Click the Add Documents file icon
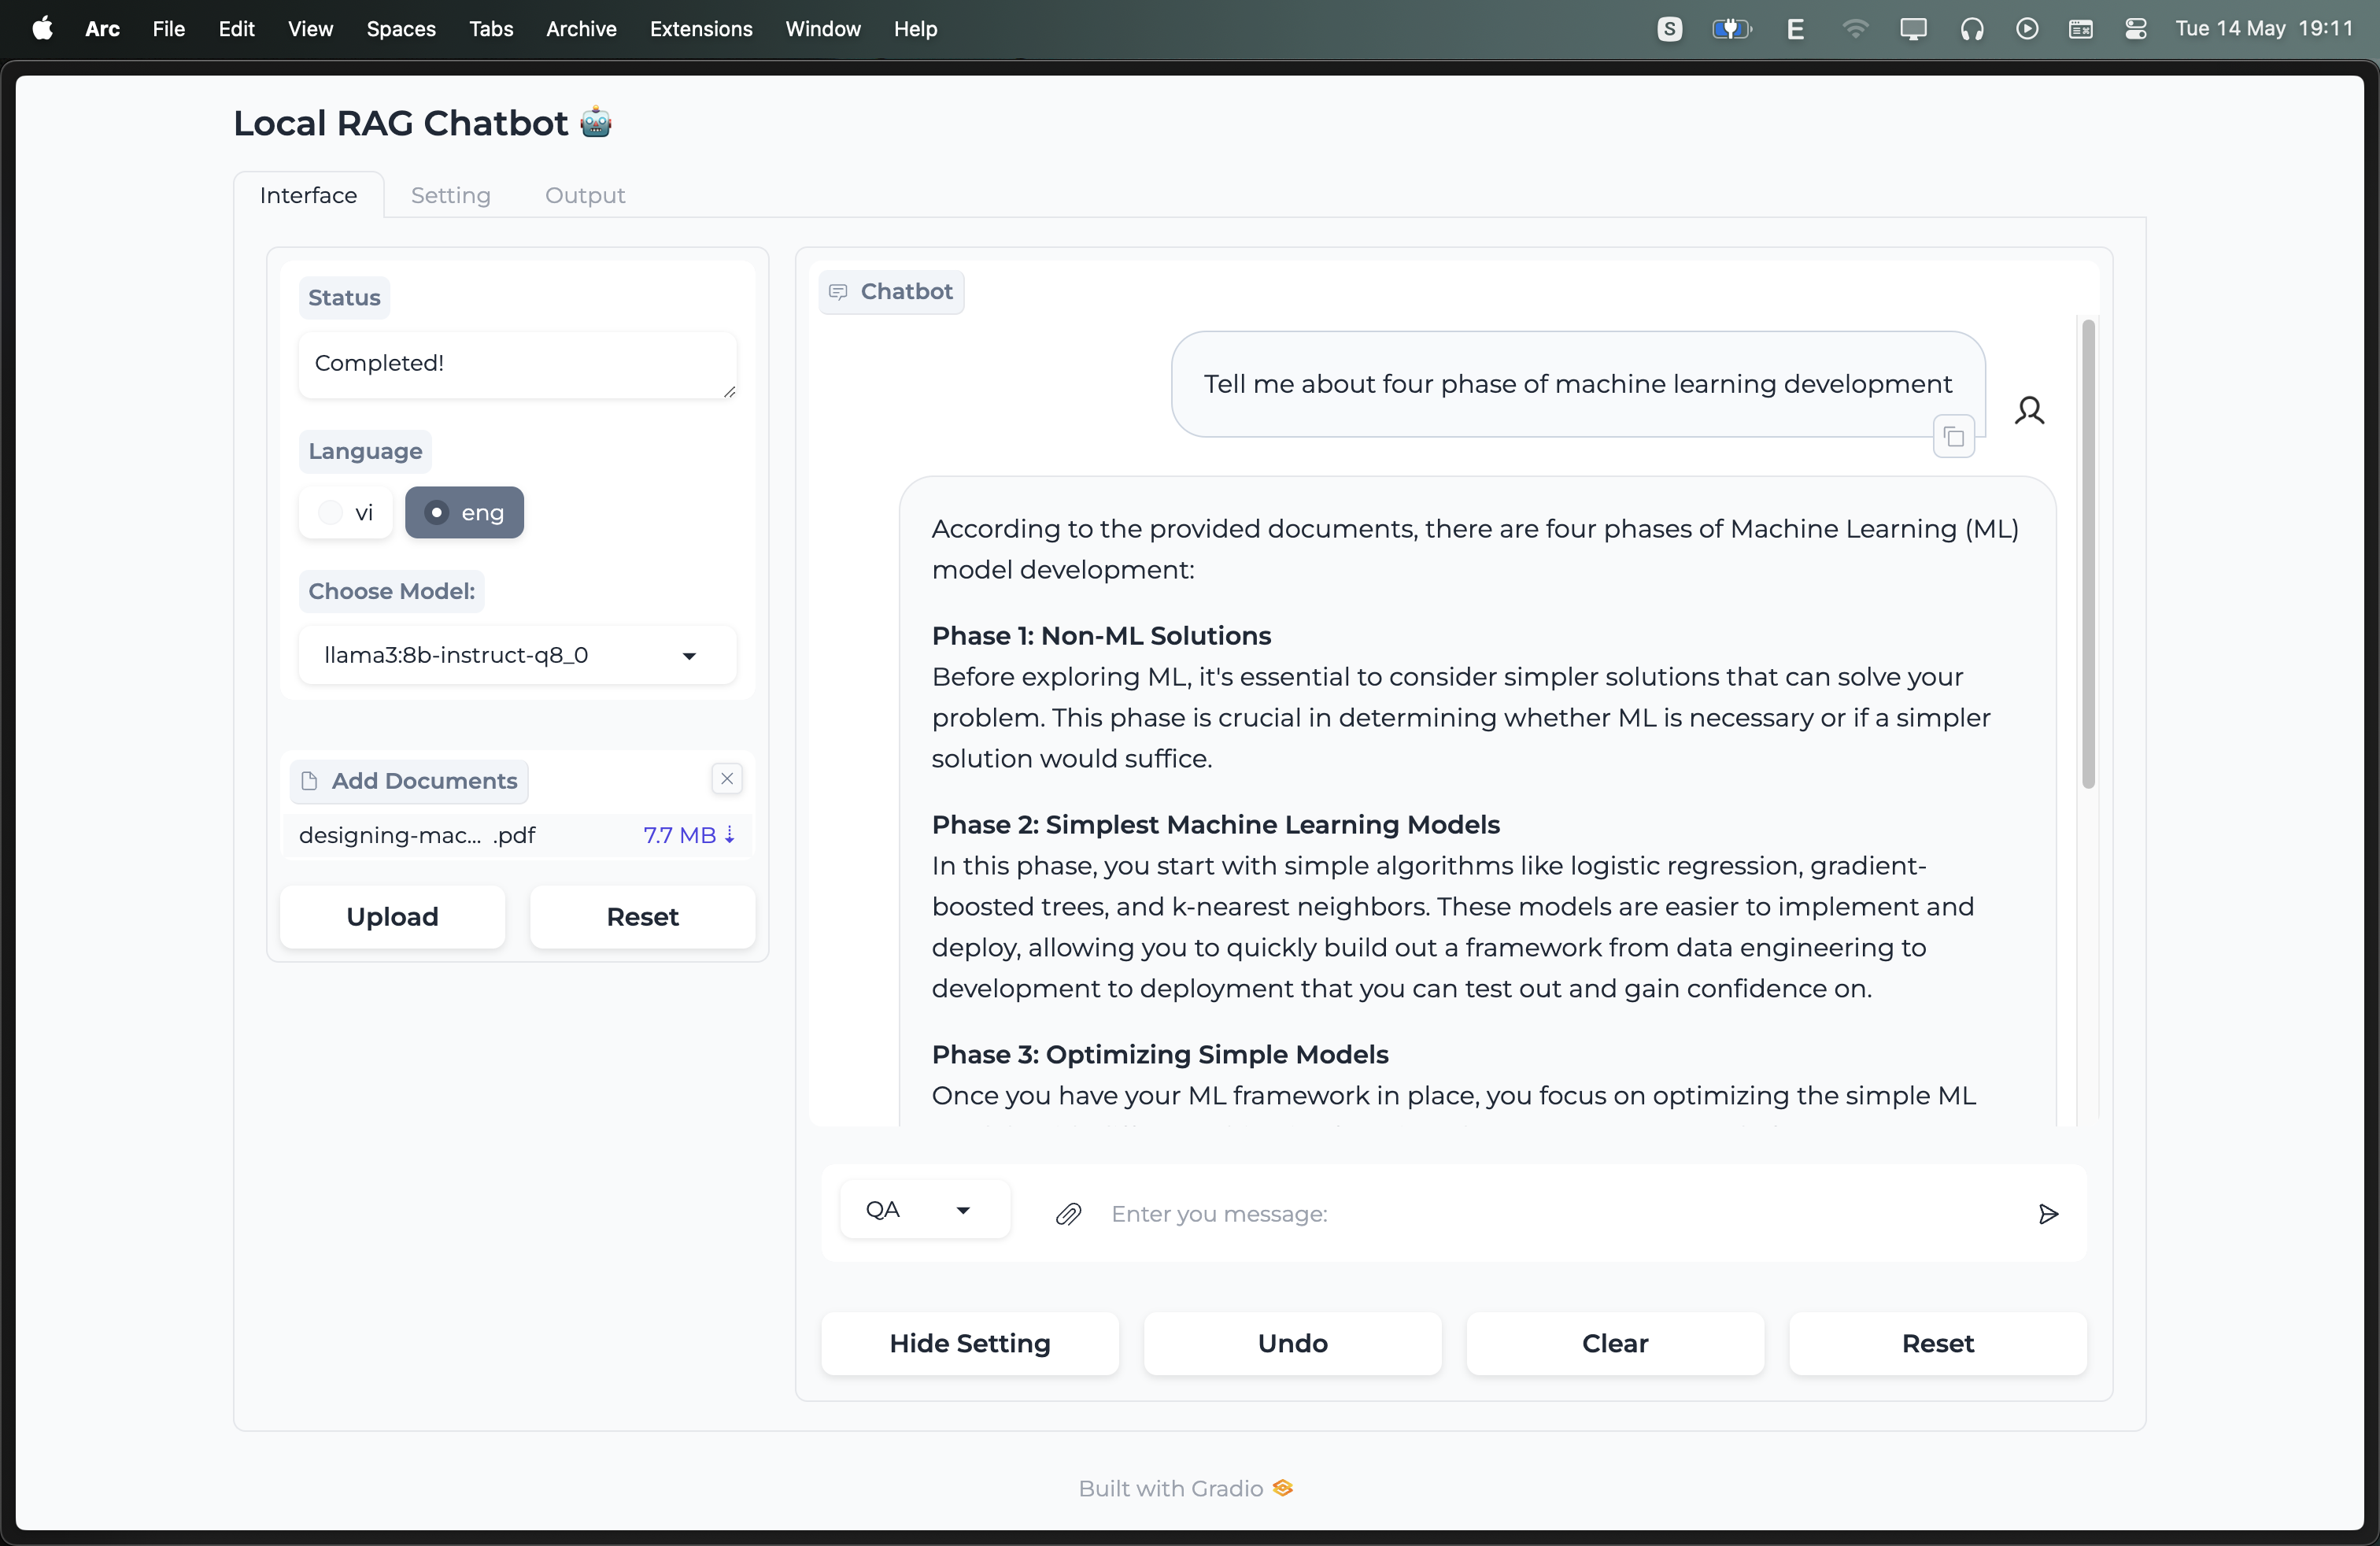This screenshot has height=1546, width=2380. point(310,781)
